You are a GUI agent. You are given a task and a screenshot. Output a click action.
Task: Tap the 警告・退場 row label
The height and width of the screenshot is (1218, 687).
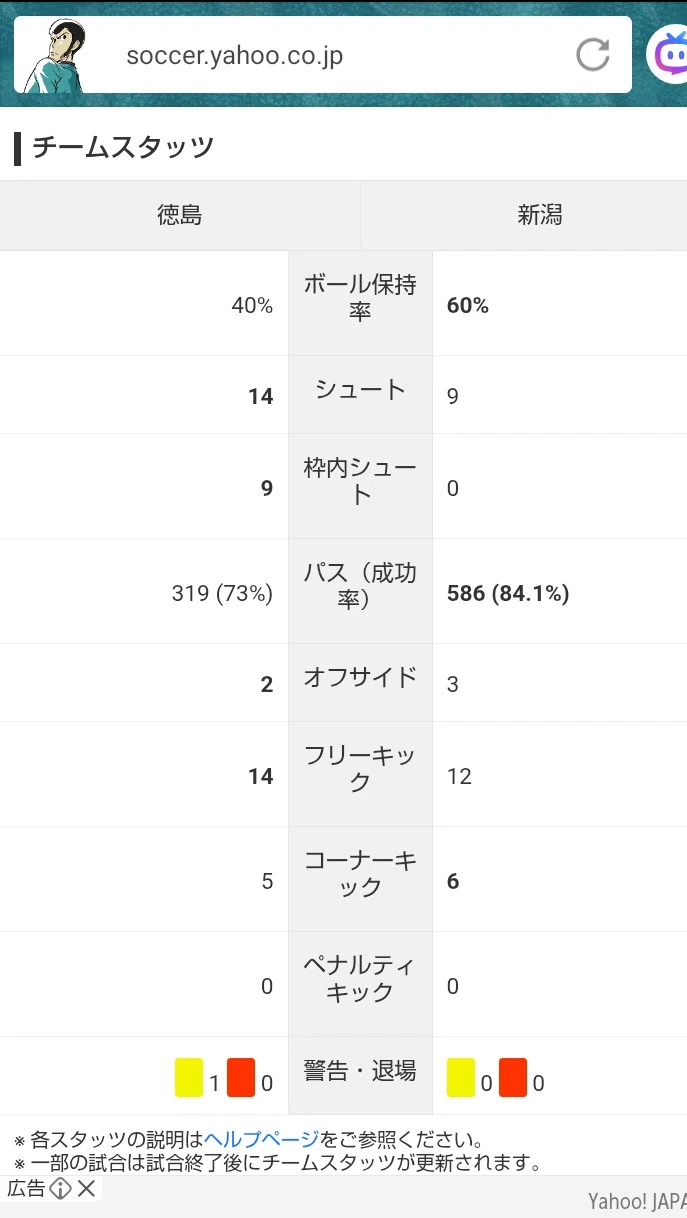click(360, 1071)
